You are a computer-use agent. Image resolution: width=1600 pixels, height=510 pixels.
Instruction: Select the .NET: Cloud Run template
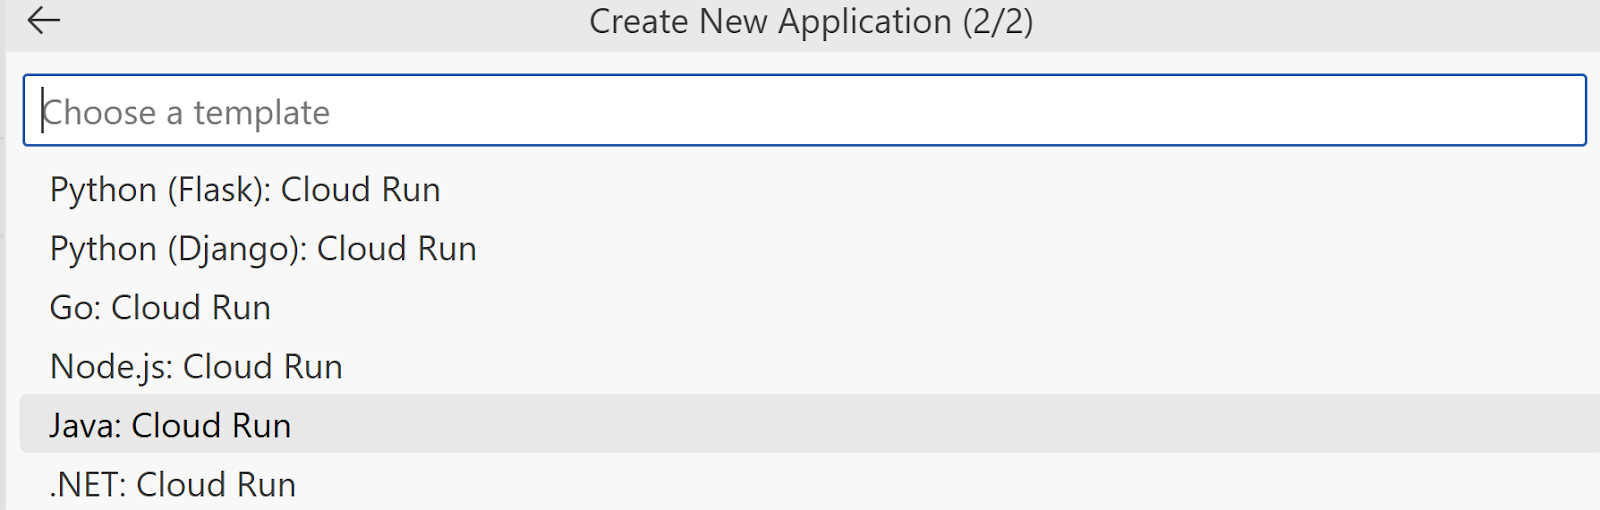pos(173,485)
